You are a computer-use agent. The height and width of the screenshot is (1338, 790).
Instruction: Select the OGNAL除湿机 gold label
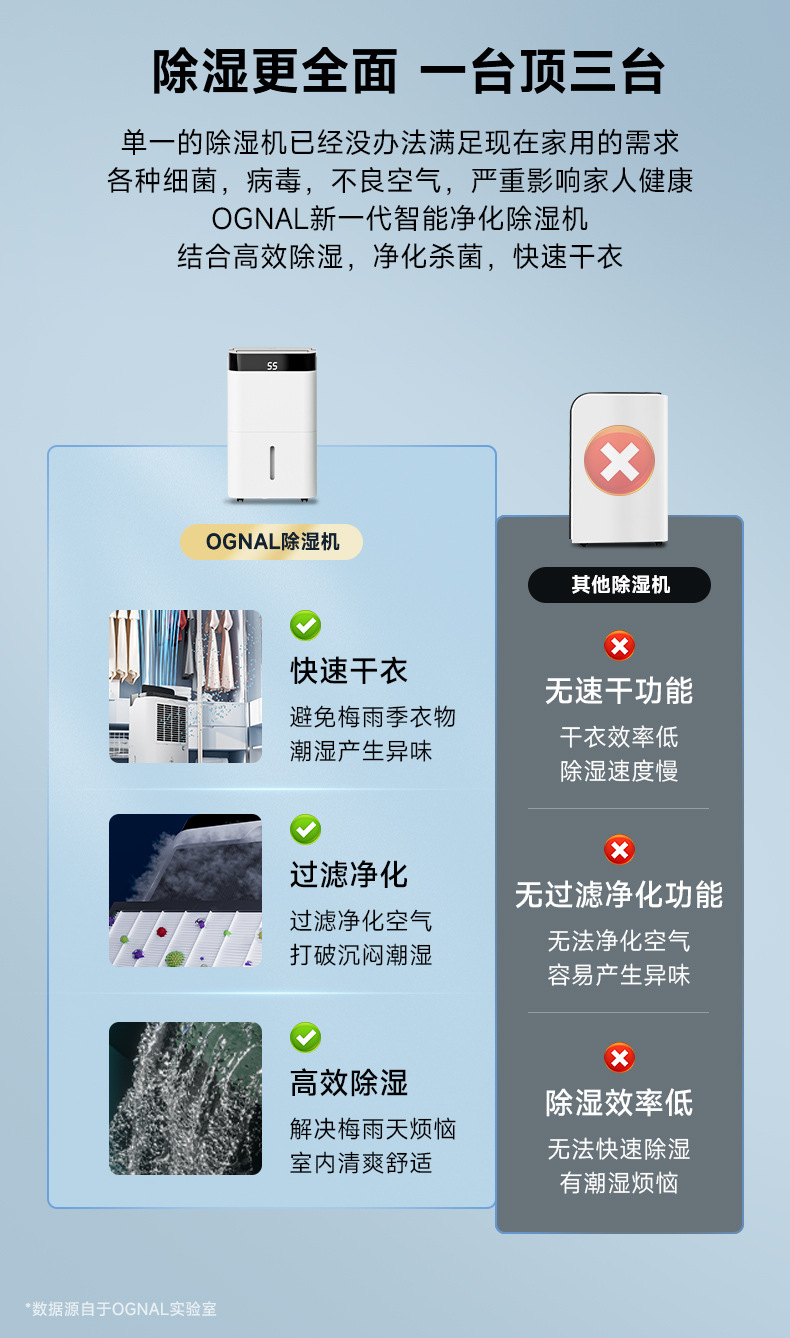pyautogui.click(x=271, y=541)
